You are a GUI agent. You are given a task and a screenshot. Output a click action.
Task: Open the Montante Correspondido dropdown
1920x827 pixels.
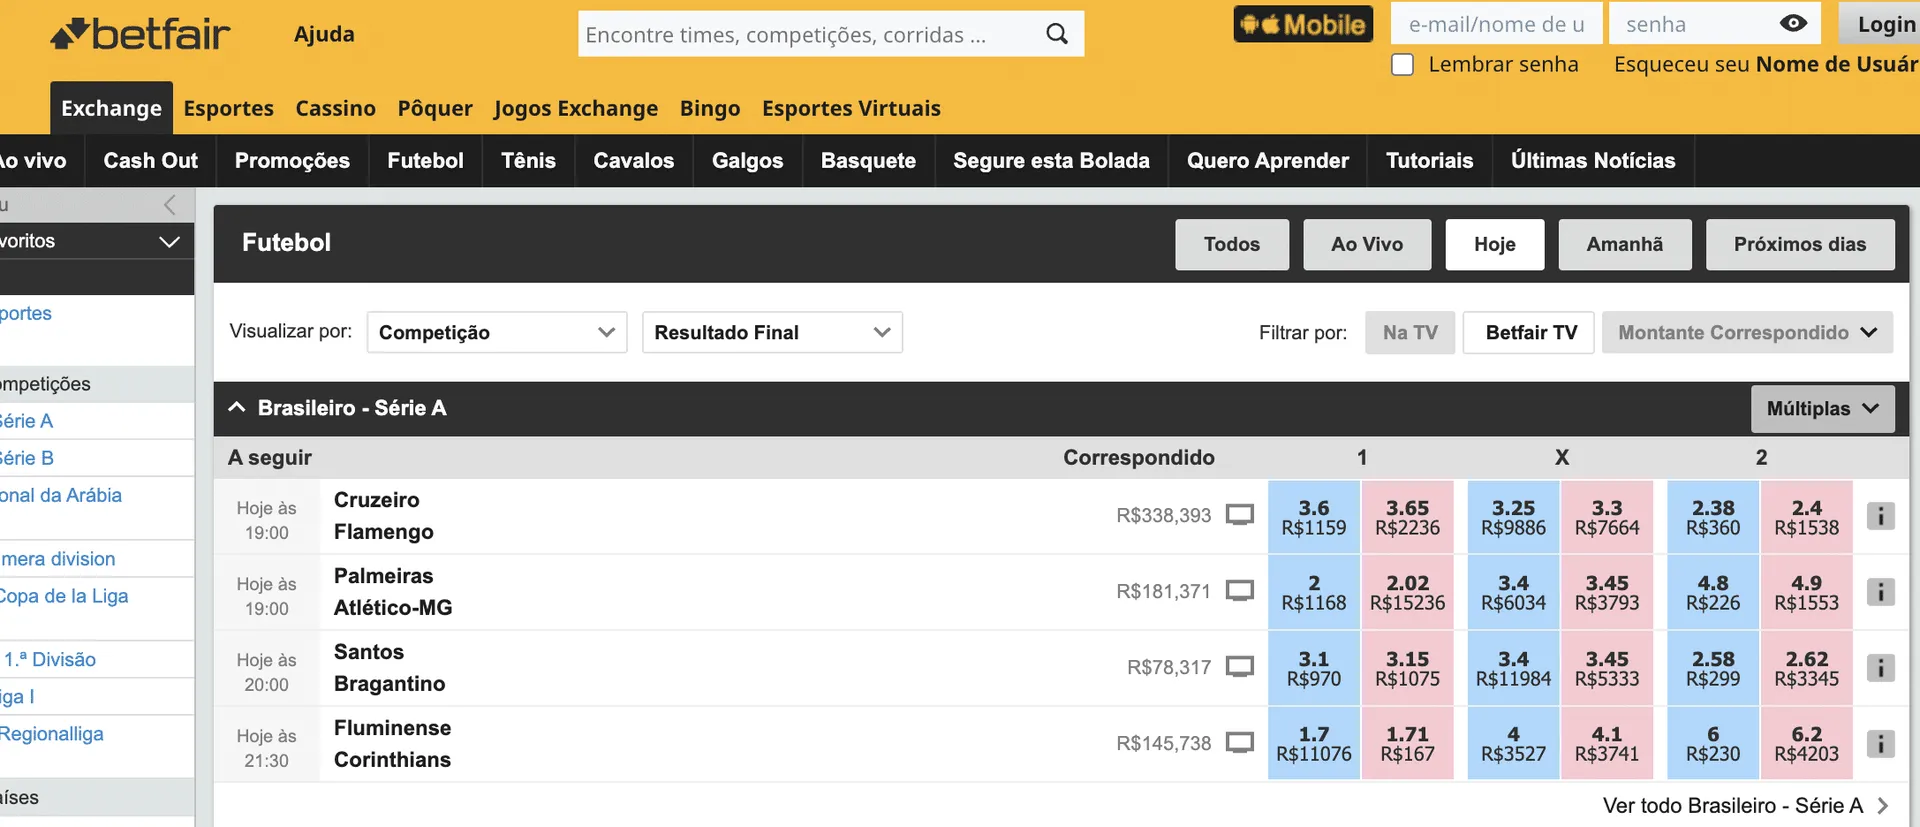[1747, 332]
